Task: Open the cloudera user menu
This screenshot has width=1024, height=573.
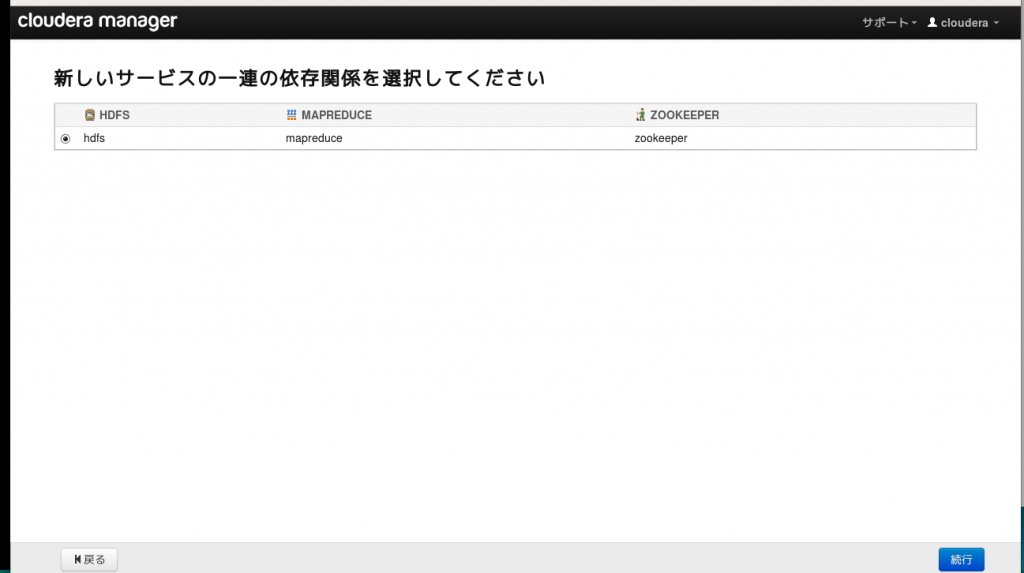Action: [963, 23]
